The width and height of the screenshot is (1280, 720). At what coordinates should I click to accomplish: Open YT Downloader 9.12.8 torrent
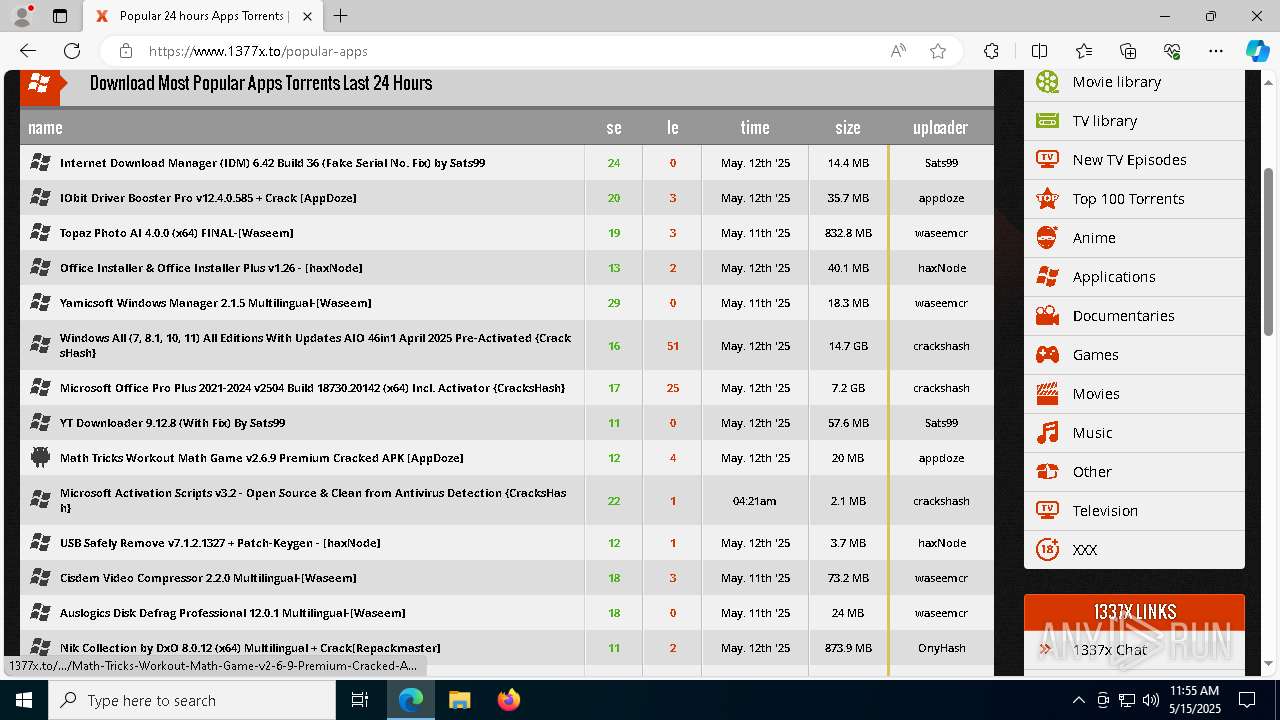(x=173, y=423)
